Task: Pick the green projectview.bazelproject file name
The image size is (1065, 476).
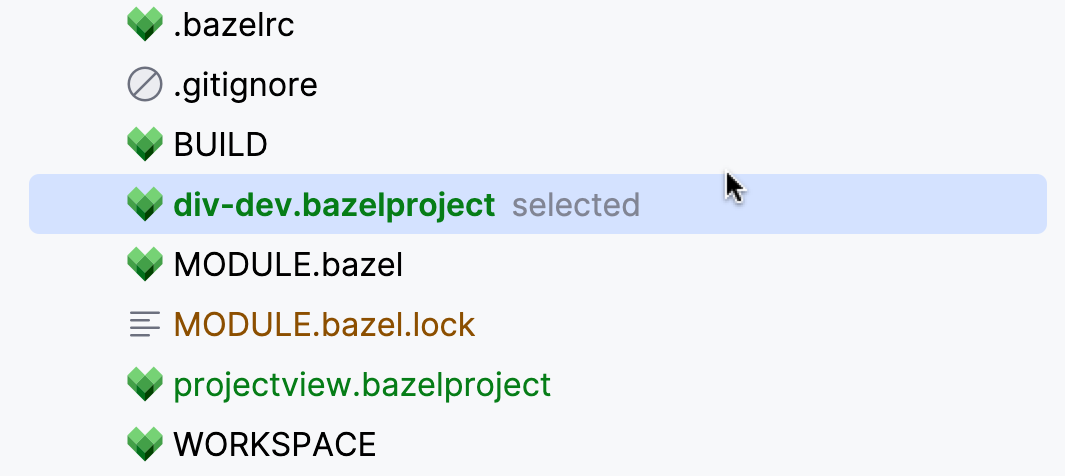Action: pos(362,385)
